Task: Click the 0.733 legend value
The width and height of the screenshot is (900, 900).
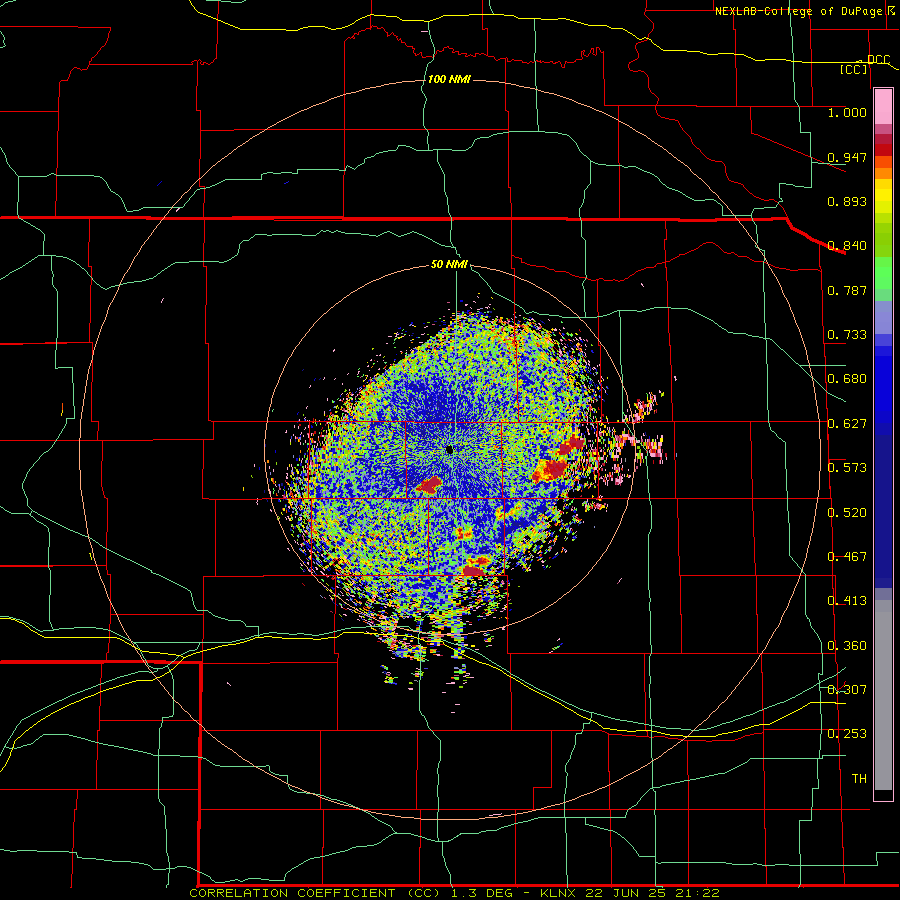Action: click(847, 335)
